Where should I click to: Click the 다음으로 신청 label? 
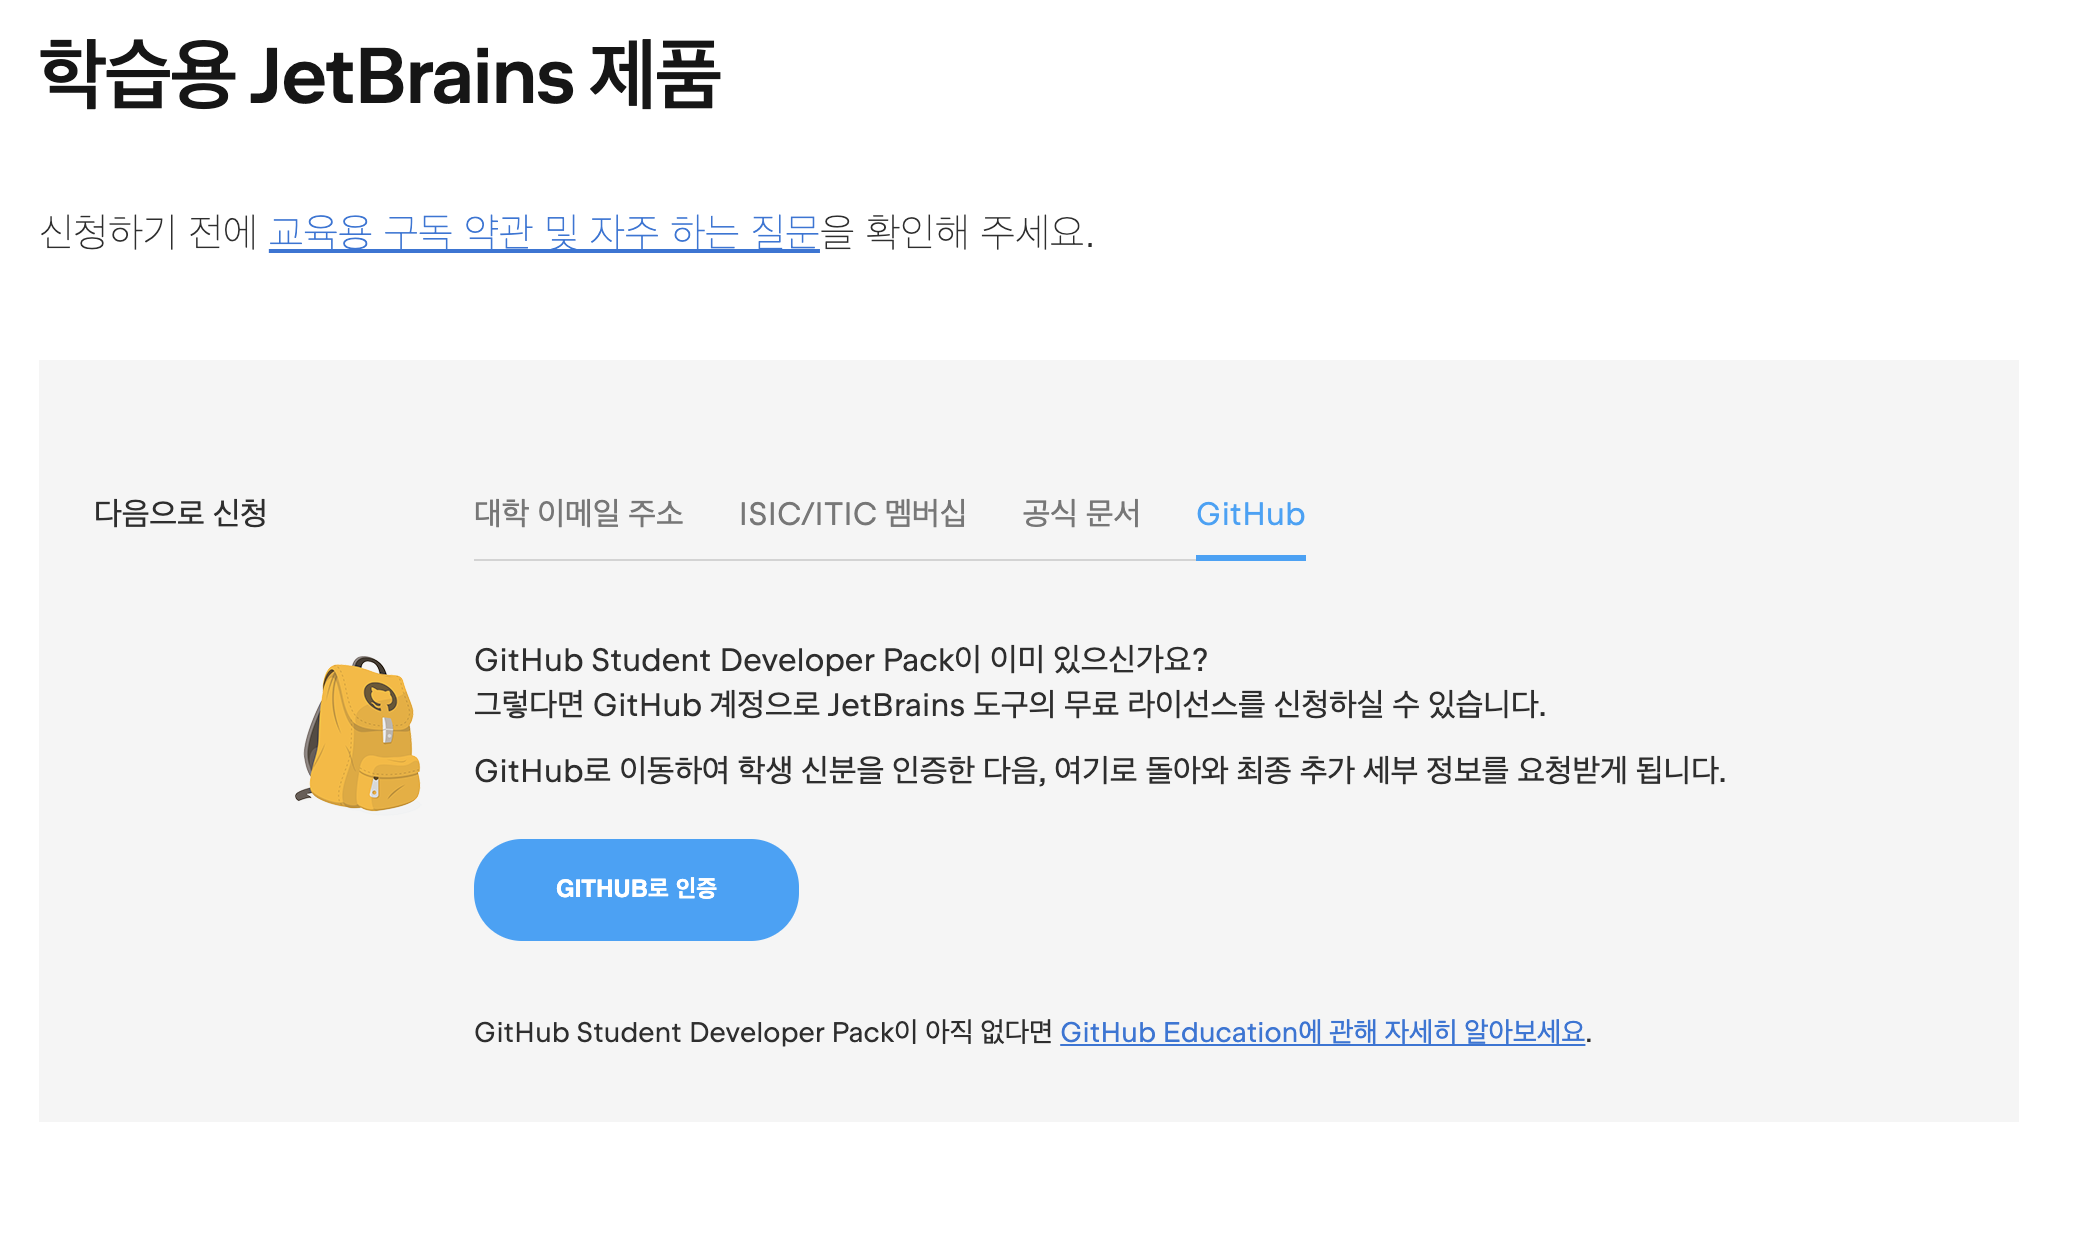pos(180,514)
